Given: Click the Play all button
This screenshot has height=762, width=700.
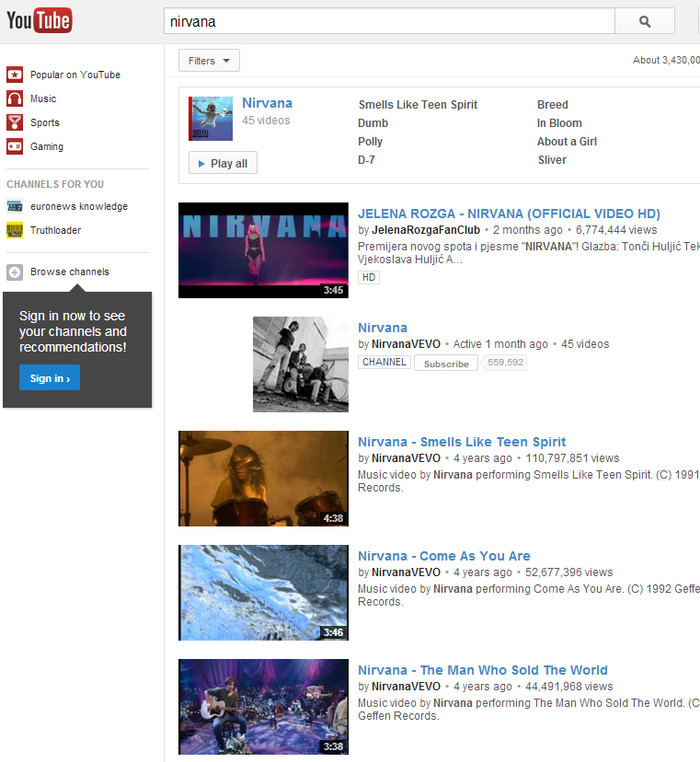Looking at the screenshot, I should [x=223, y=163].
